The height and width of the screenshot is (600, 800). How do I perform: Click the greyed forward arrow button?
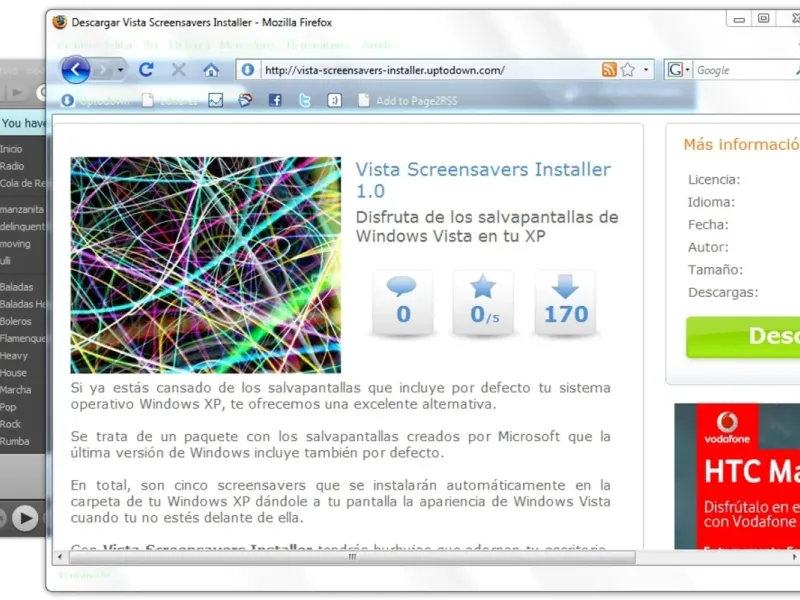pyautogui.click(x=103, y=70)
